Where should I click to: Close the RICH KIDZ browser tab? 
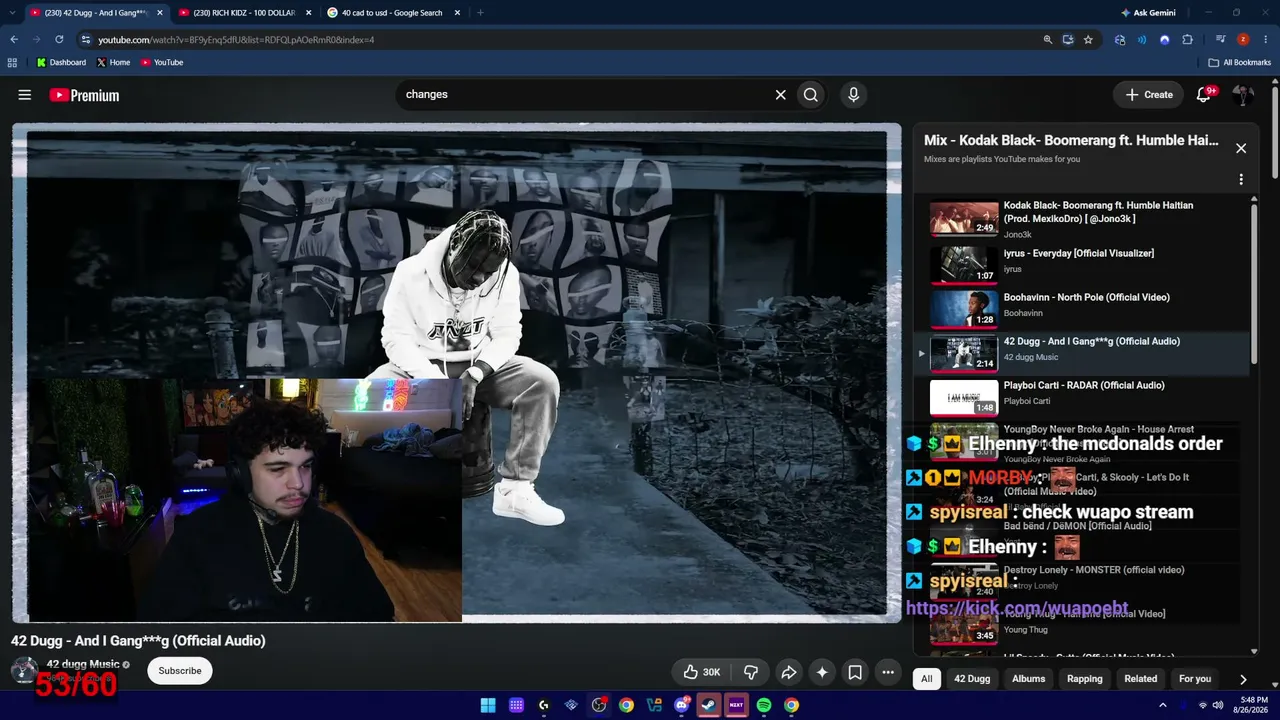(309, 13)
